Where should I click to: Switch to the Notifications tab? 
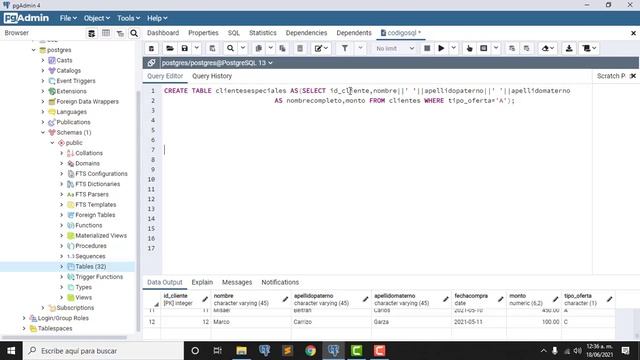280,282
